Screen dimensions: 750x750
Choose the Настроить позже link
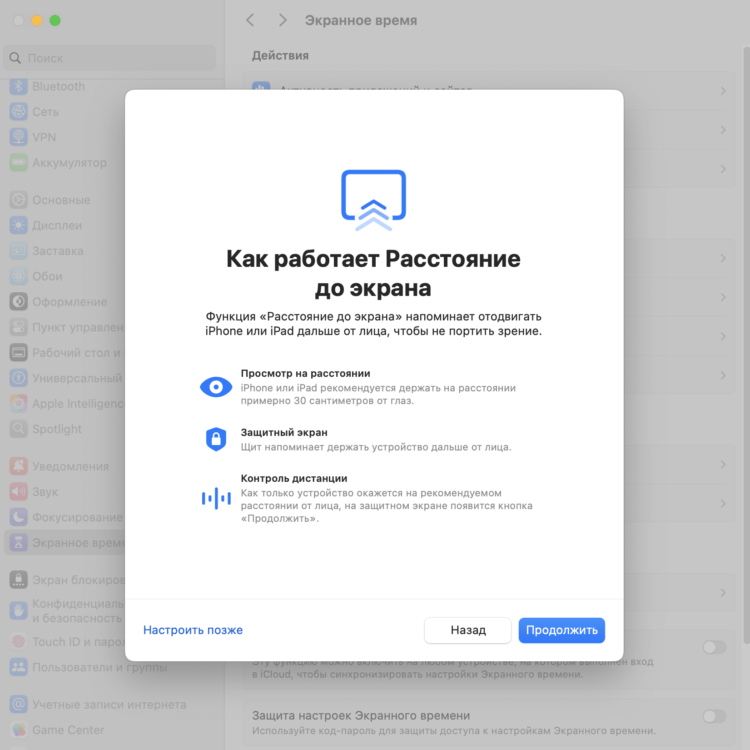pos(193,630)
